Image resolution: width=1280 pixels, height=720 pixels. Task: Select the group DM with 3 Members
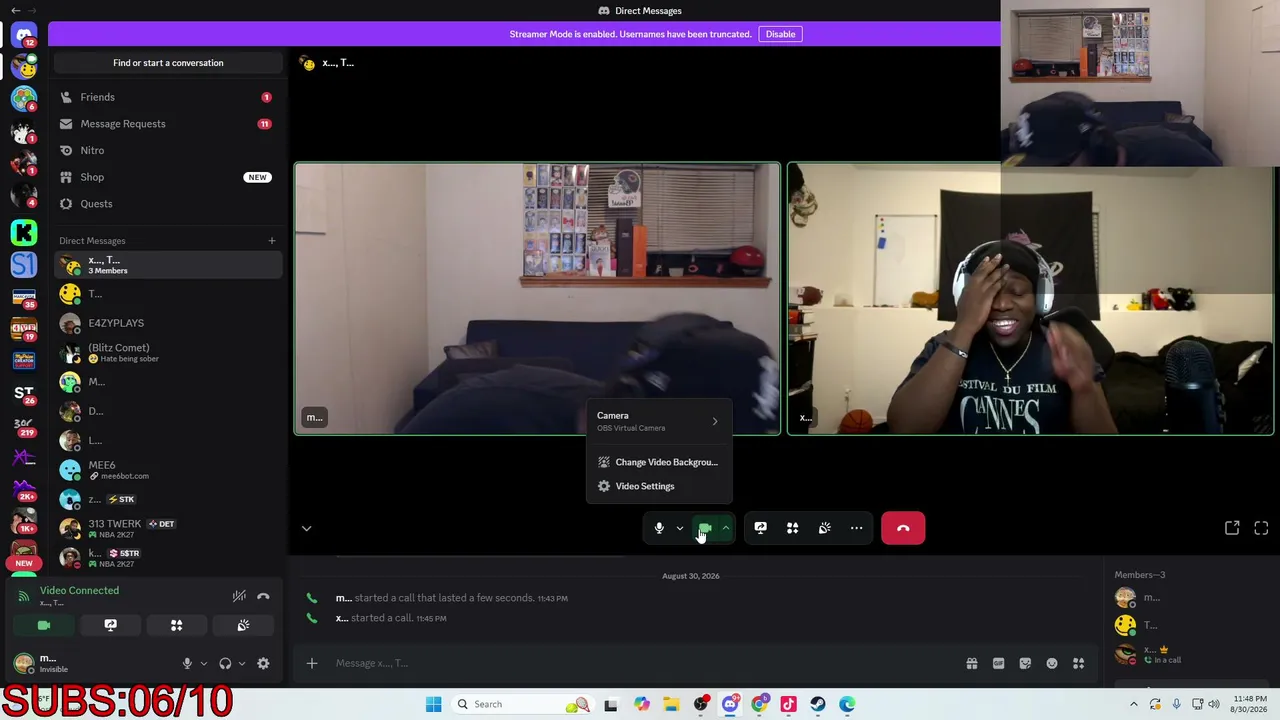[168, 265]
